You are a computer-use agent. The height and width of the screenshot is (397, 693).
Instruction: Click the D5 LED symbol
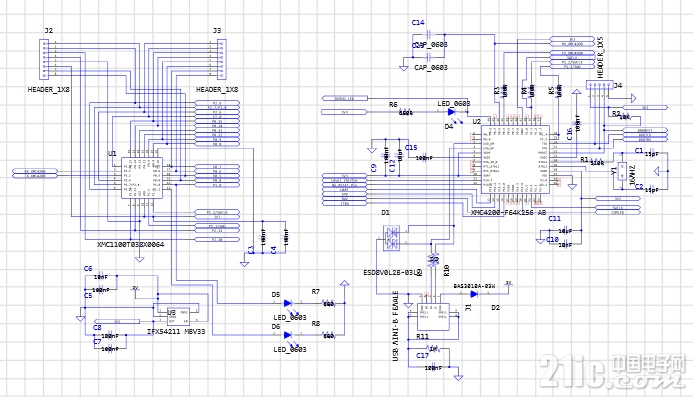pos(287,303)
